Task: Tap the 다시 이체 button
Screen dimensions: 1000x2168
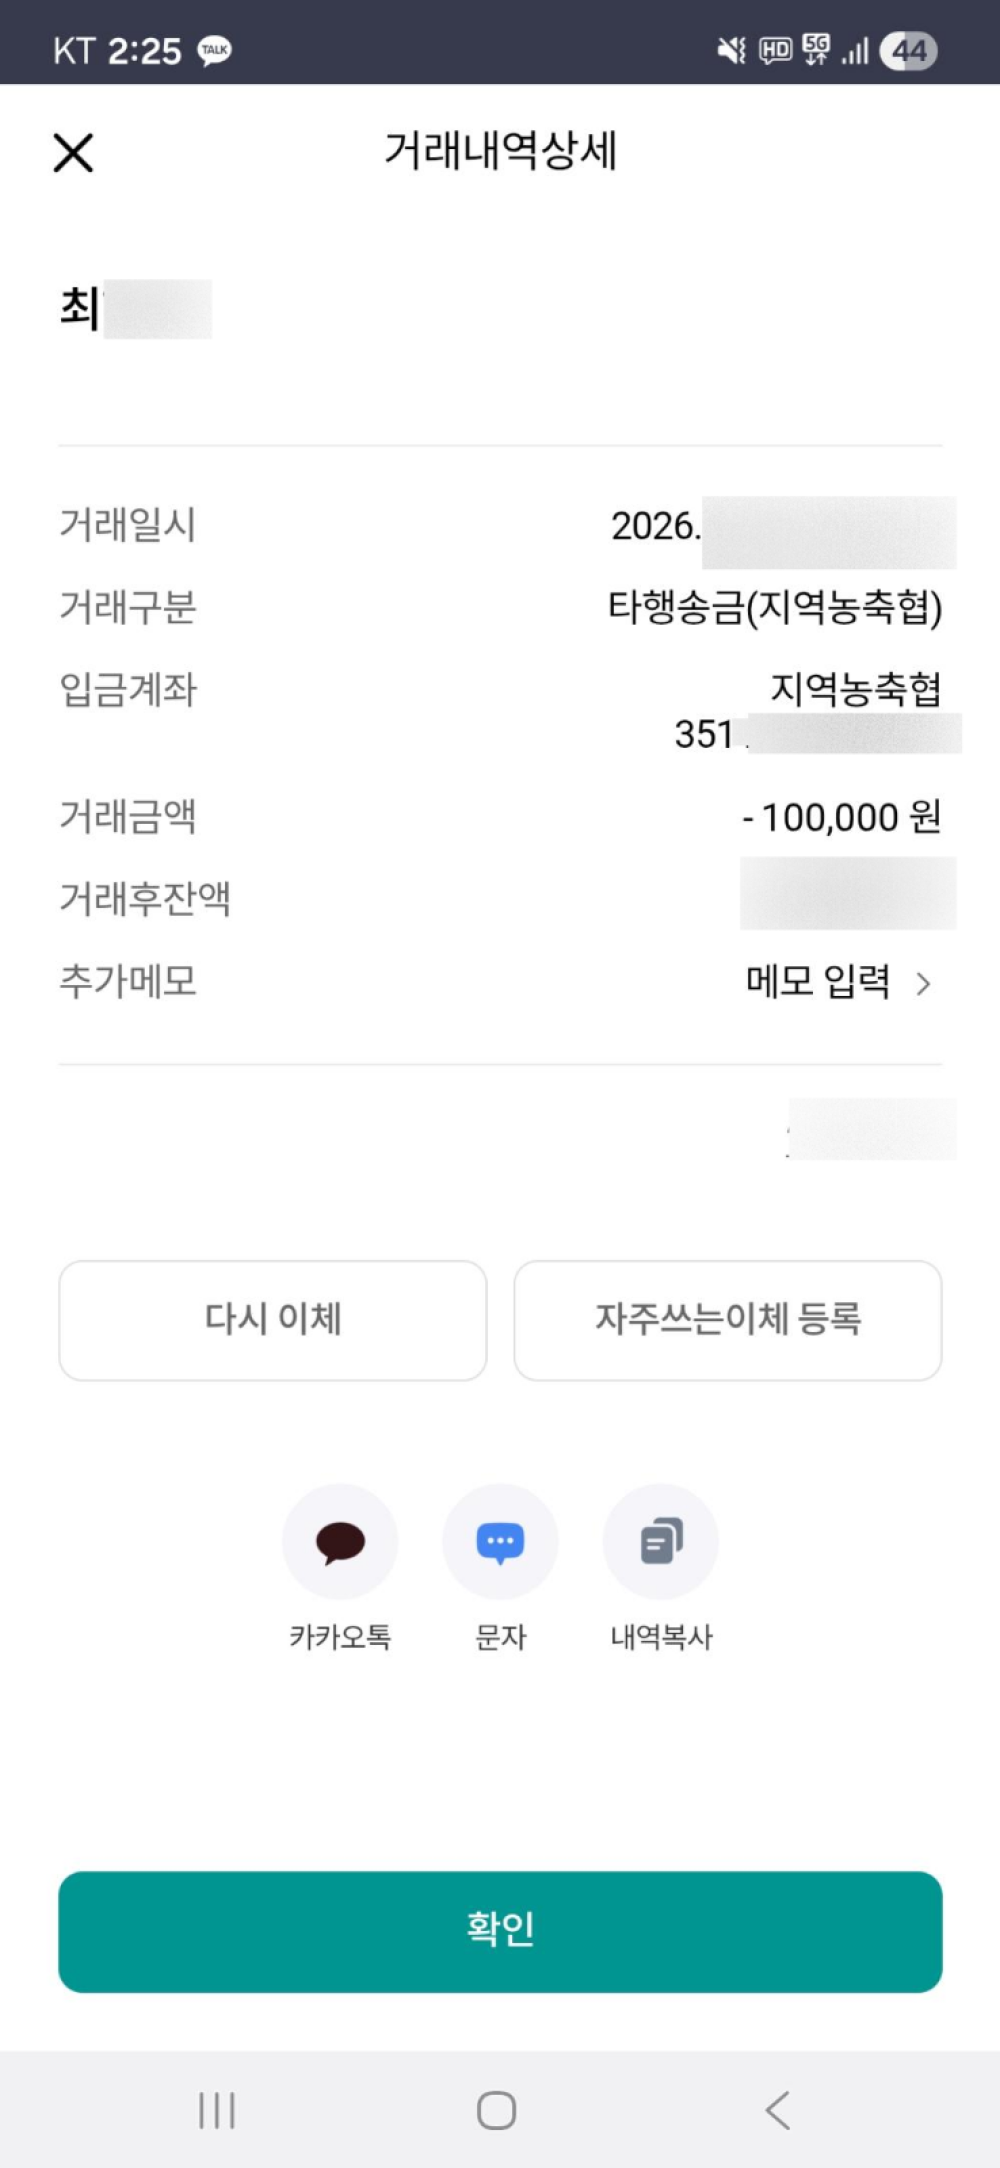Action: coord(273,1320)
